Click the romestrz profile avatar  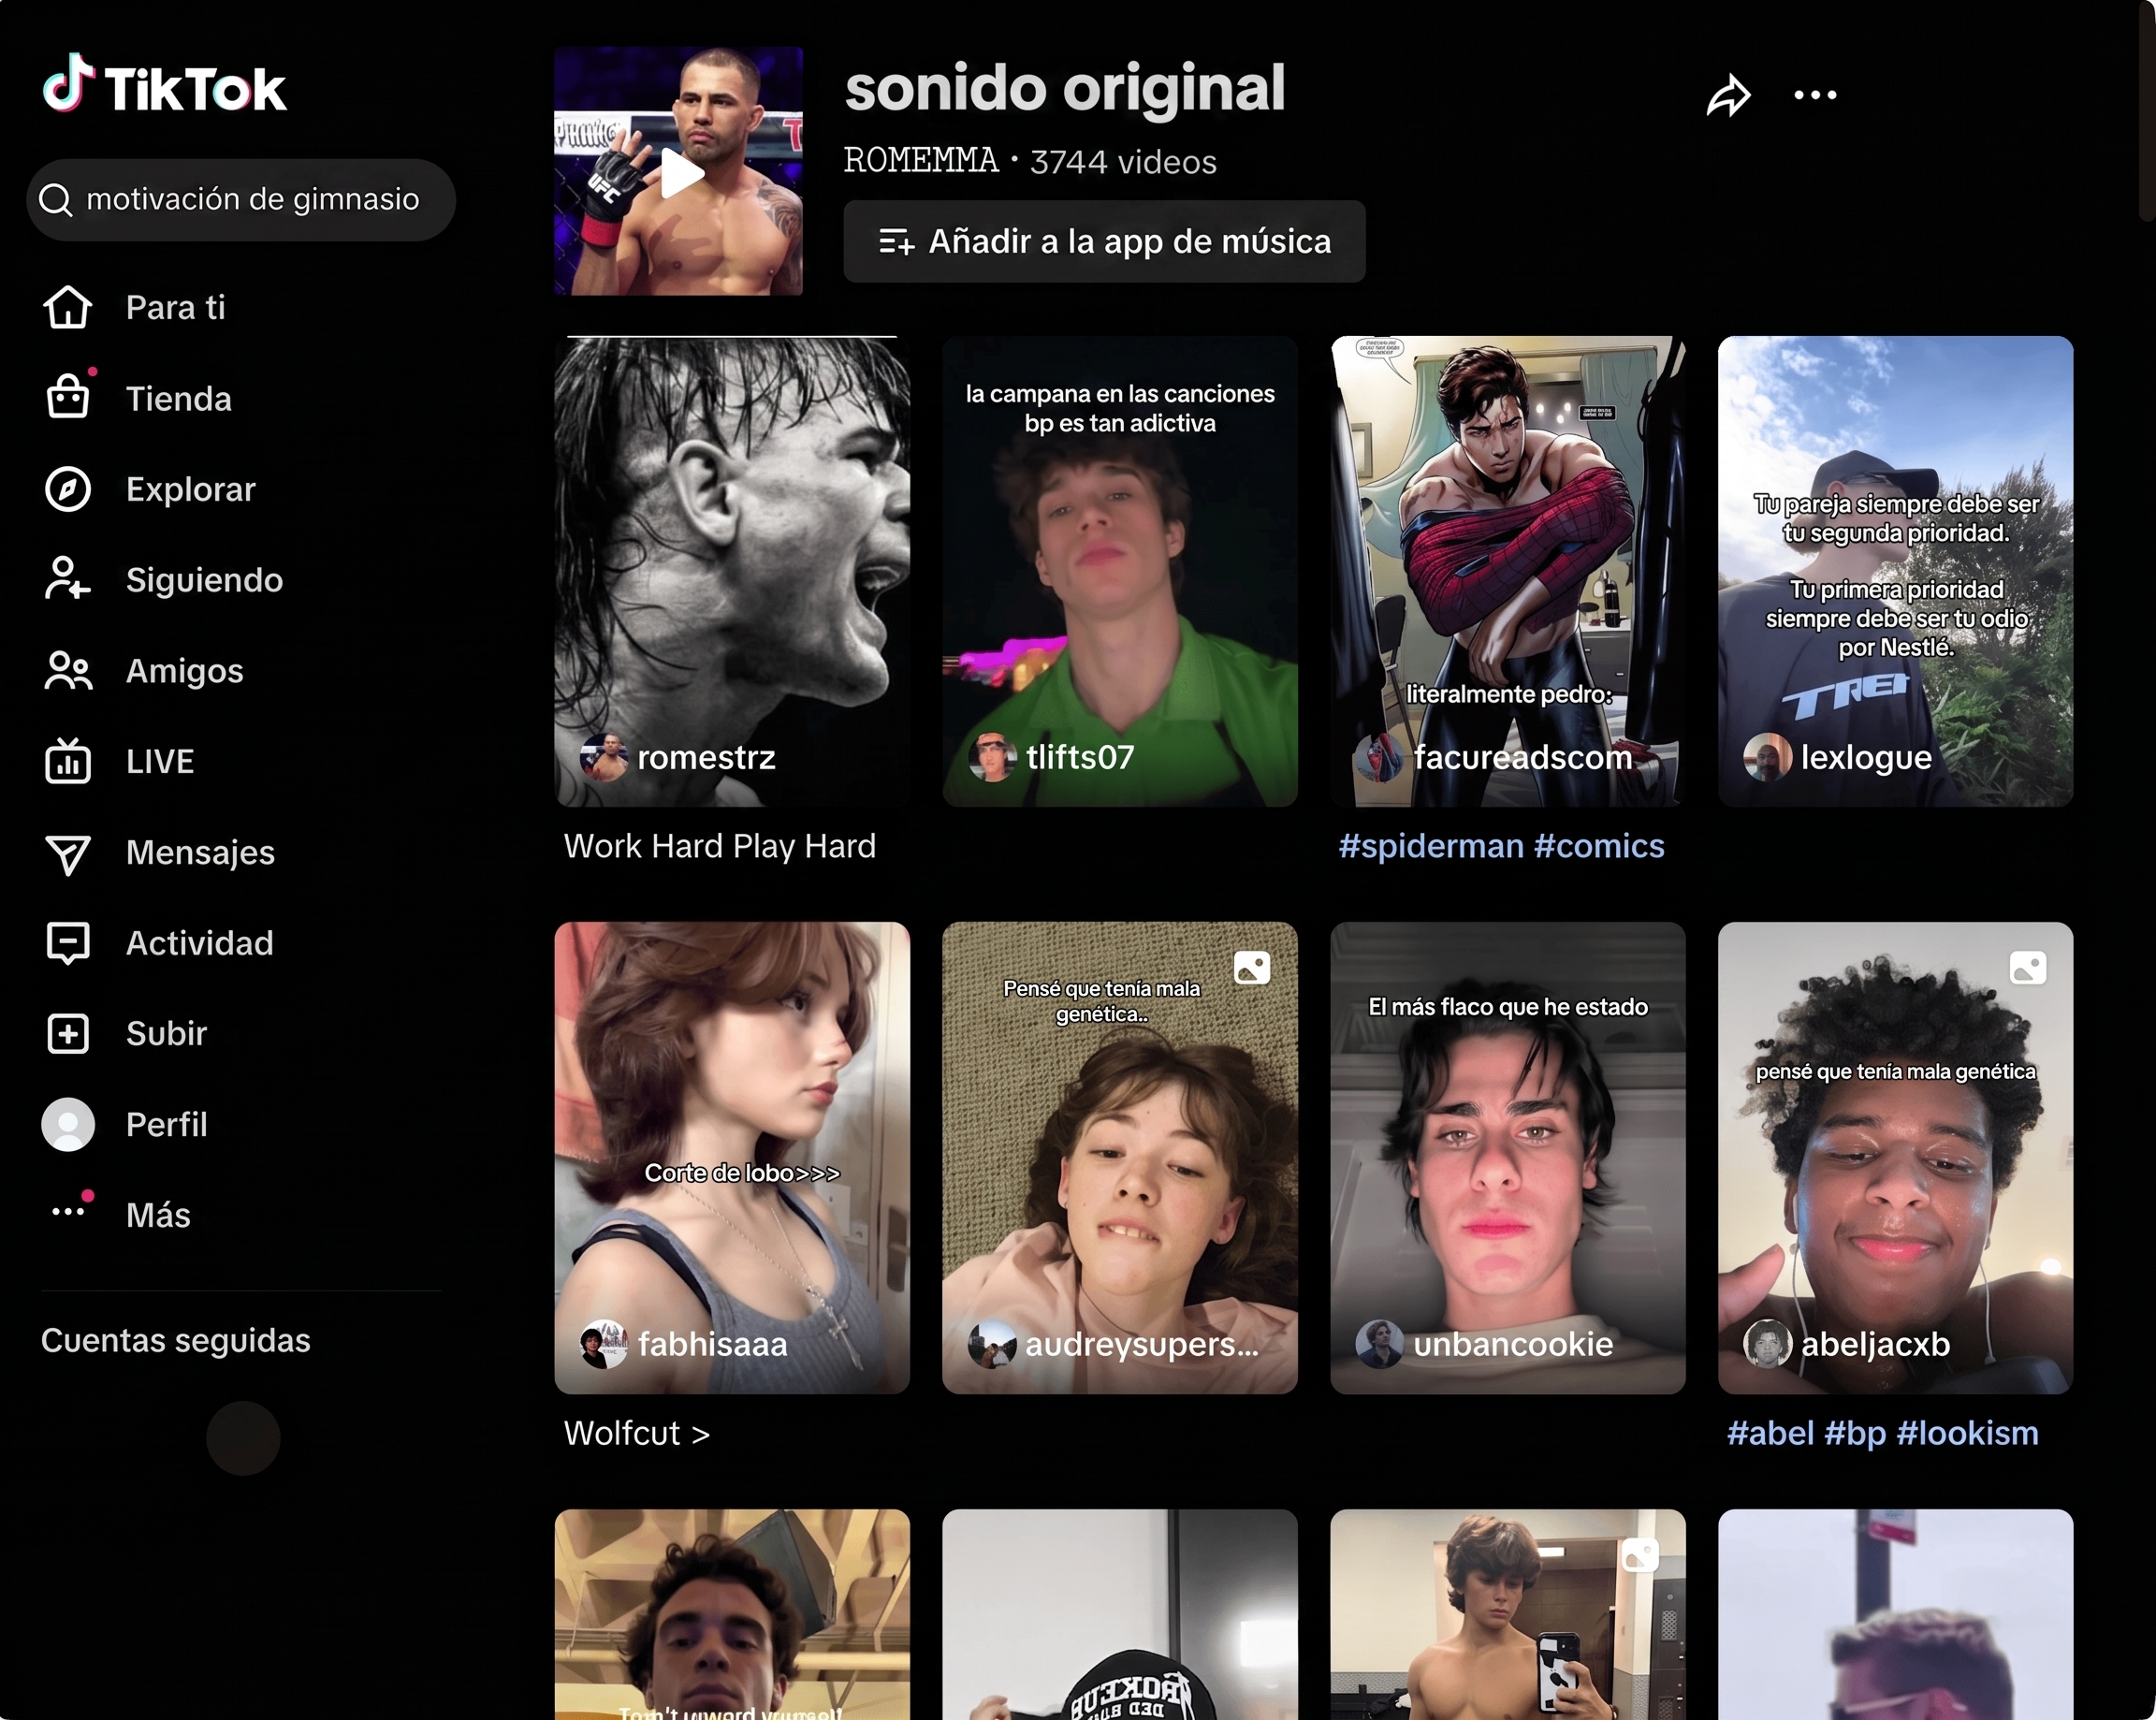coord(604,757)
